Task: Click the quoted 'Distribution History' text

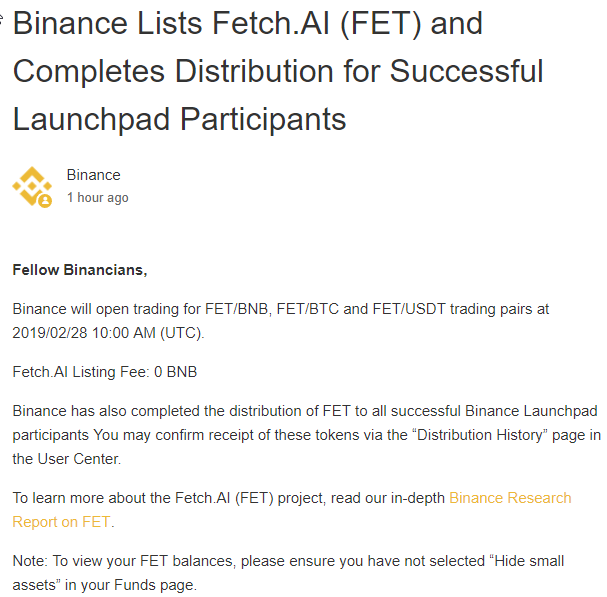Action: point(468,435)
